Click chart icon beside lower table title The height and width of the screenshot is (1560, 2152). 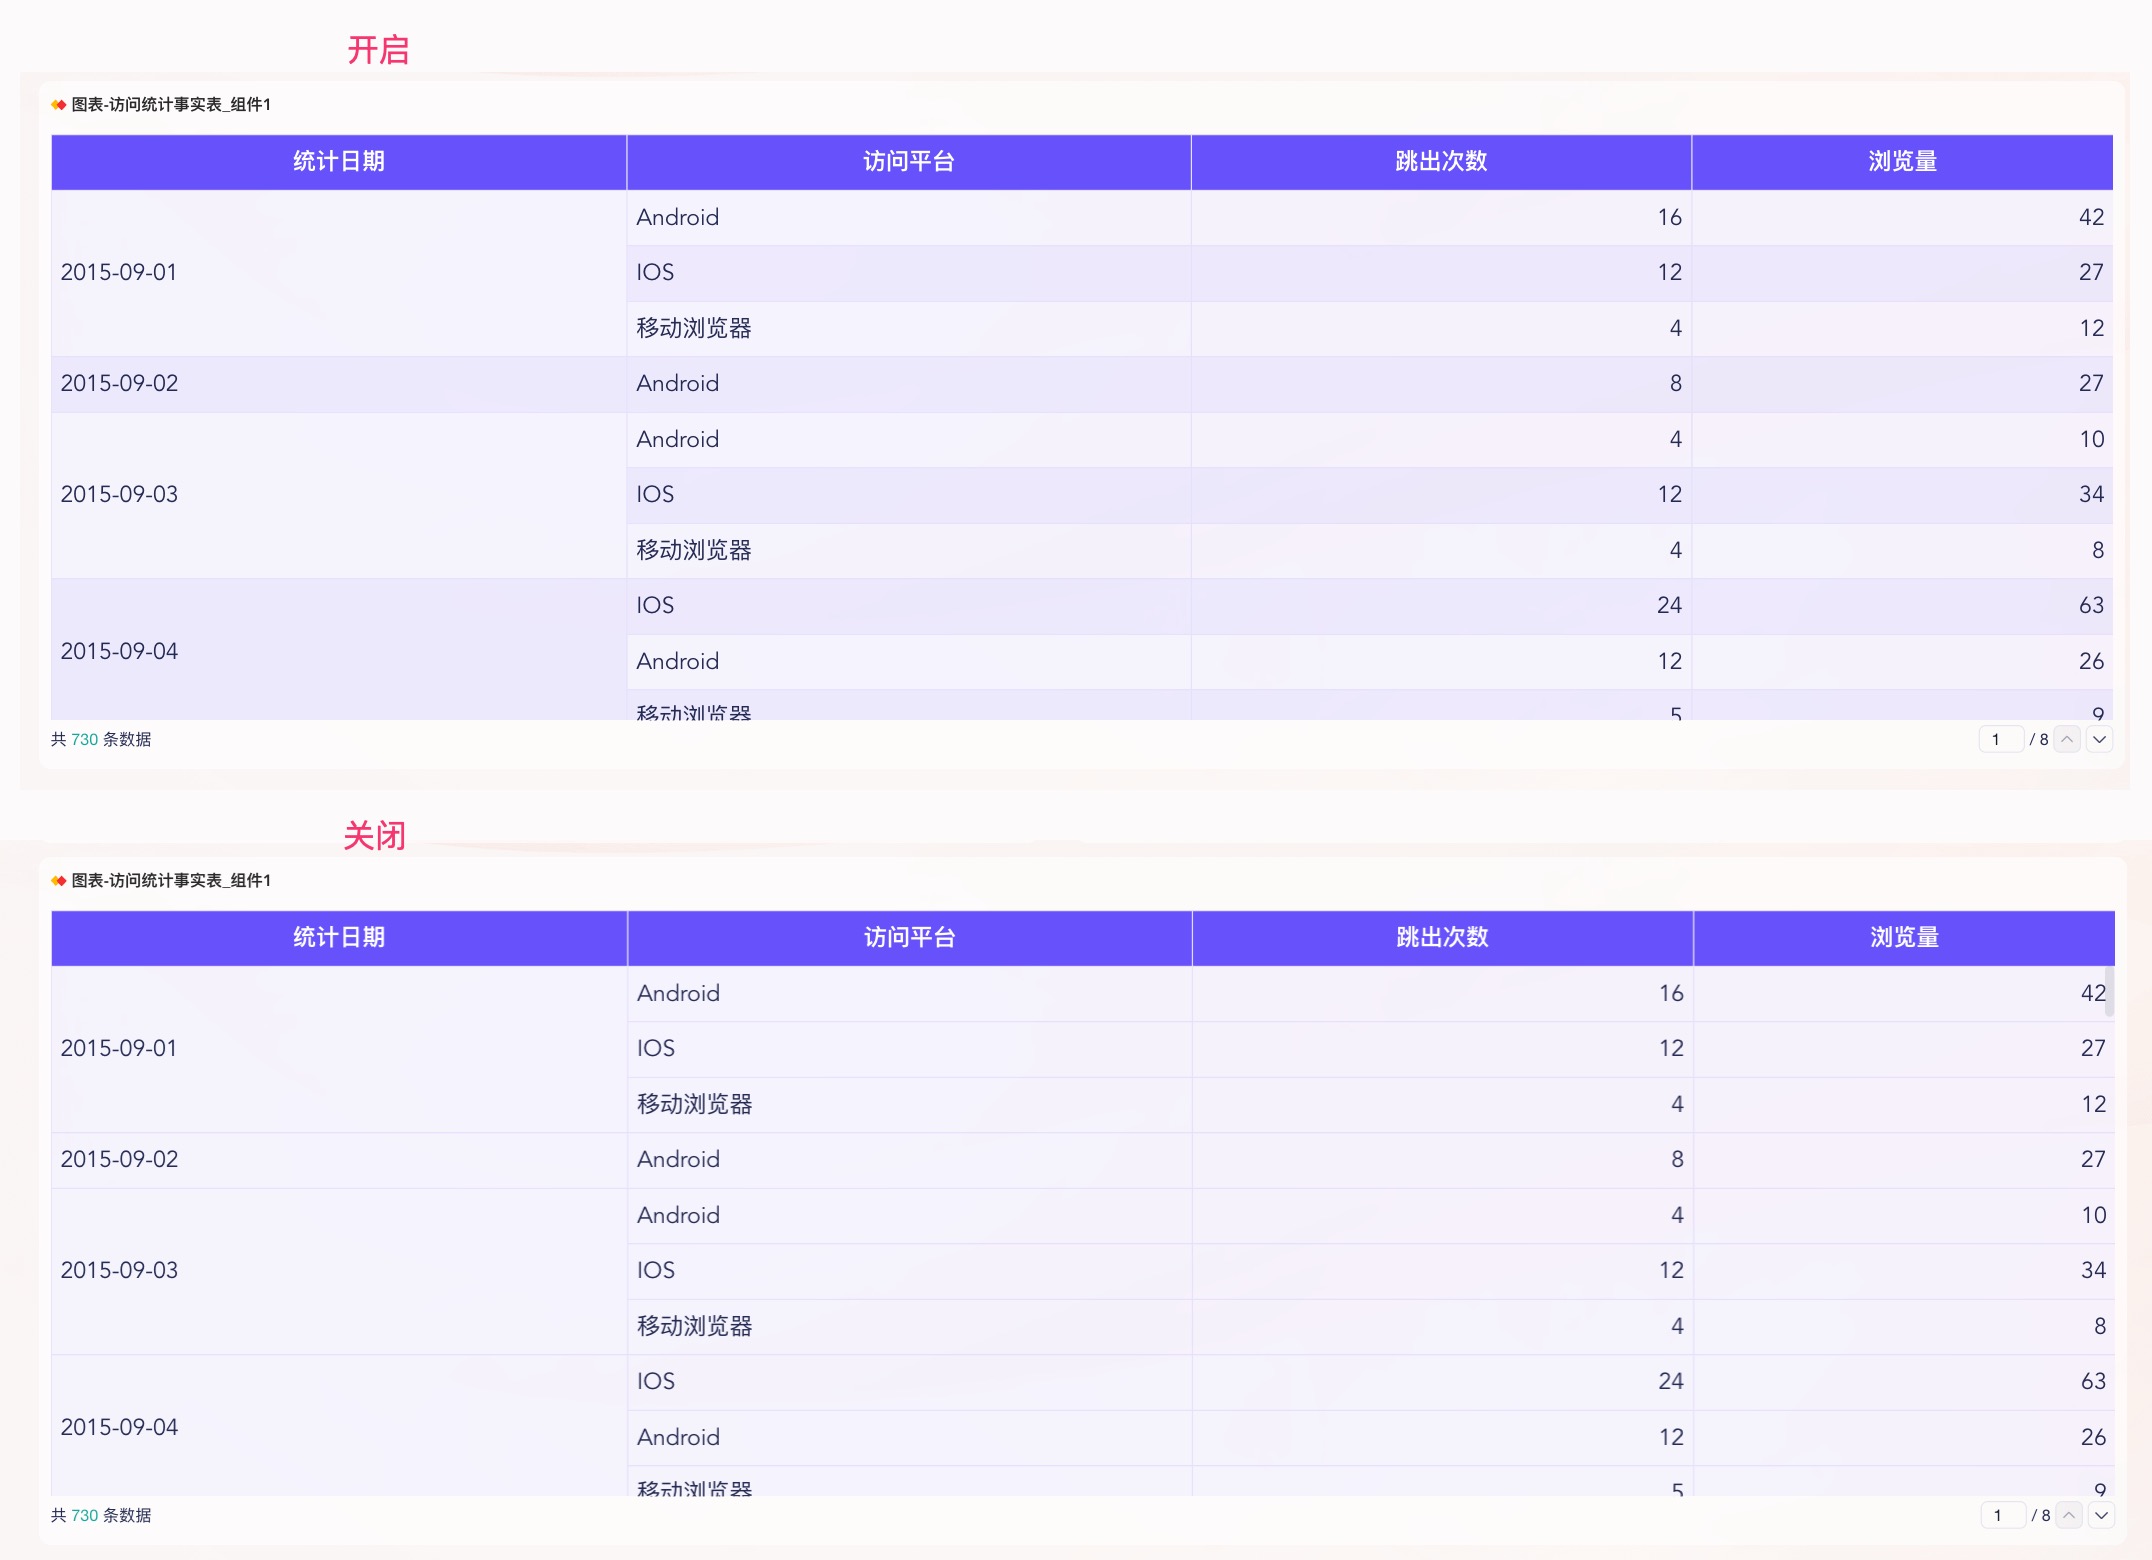(59, 880)
